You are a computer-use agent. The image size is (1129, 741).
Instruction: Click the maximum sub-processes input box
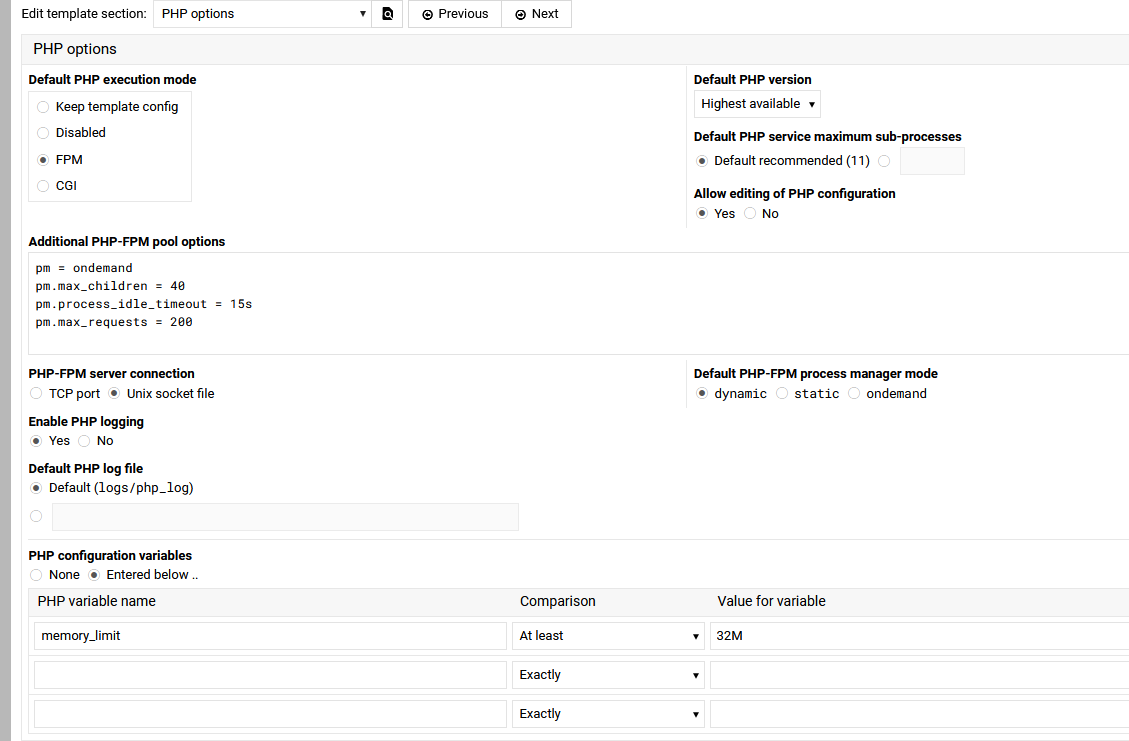pos(932,161)
